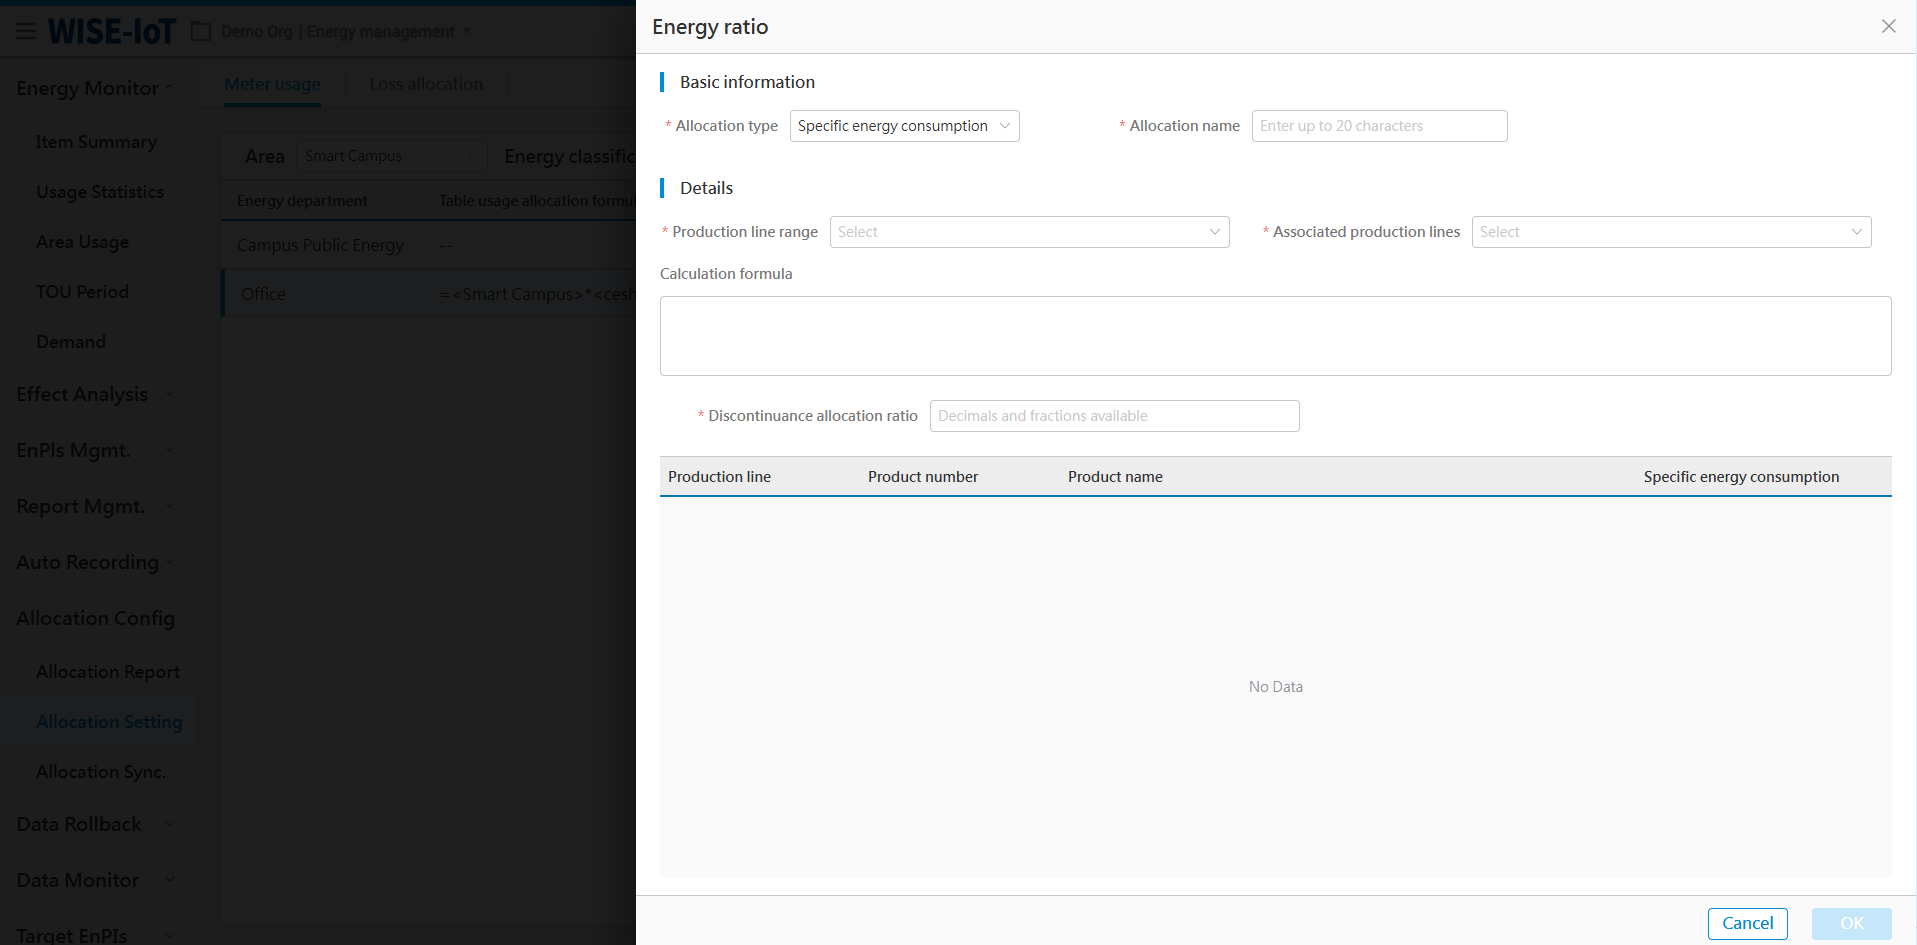Focus the Discontinuance allocation ratio field
The height and width of the screenshot is (945, 1917).
(x=1114, y=416)
